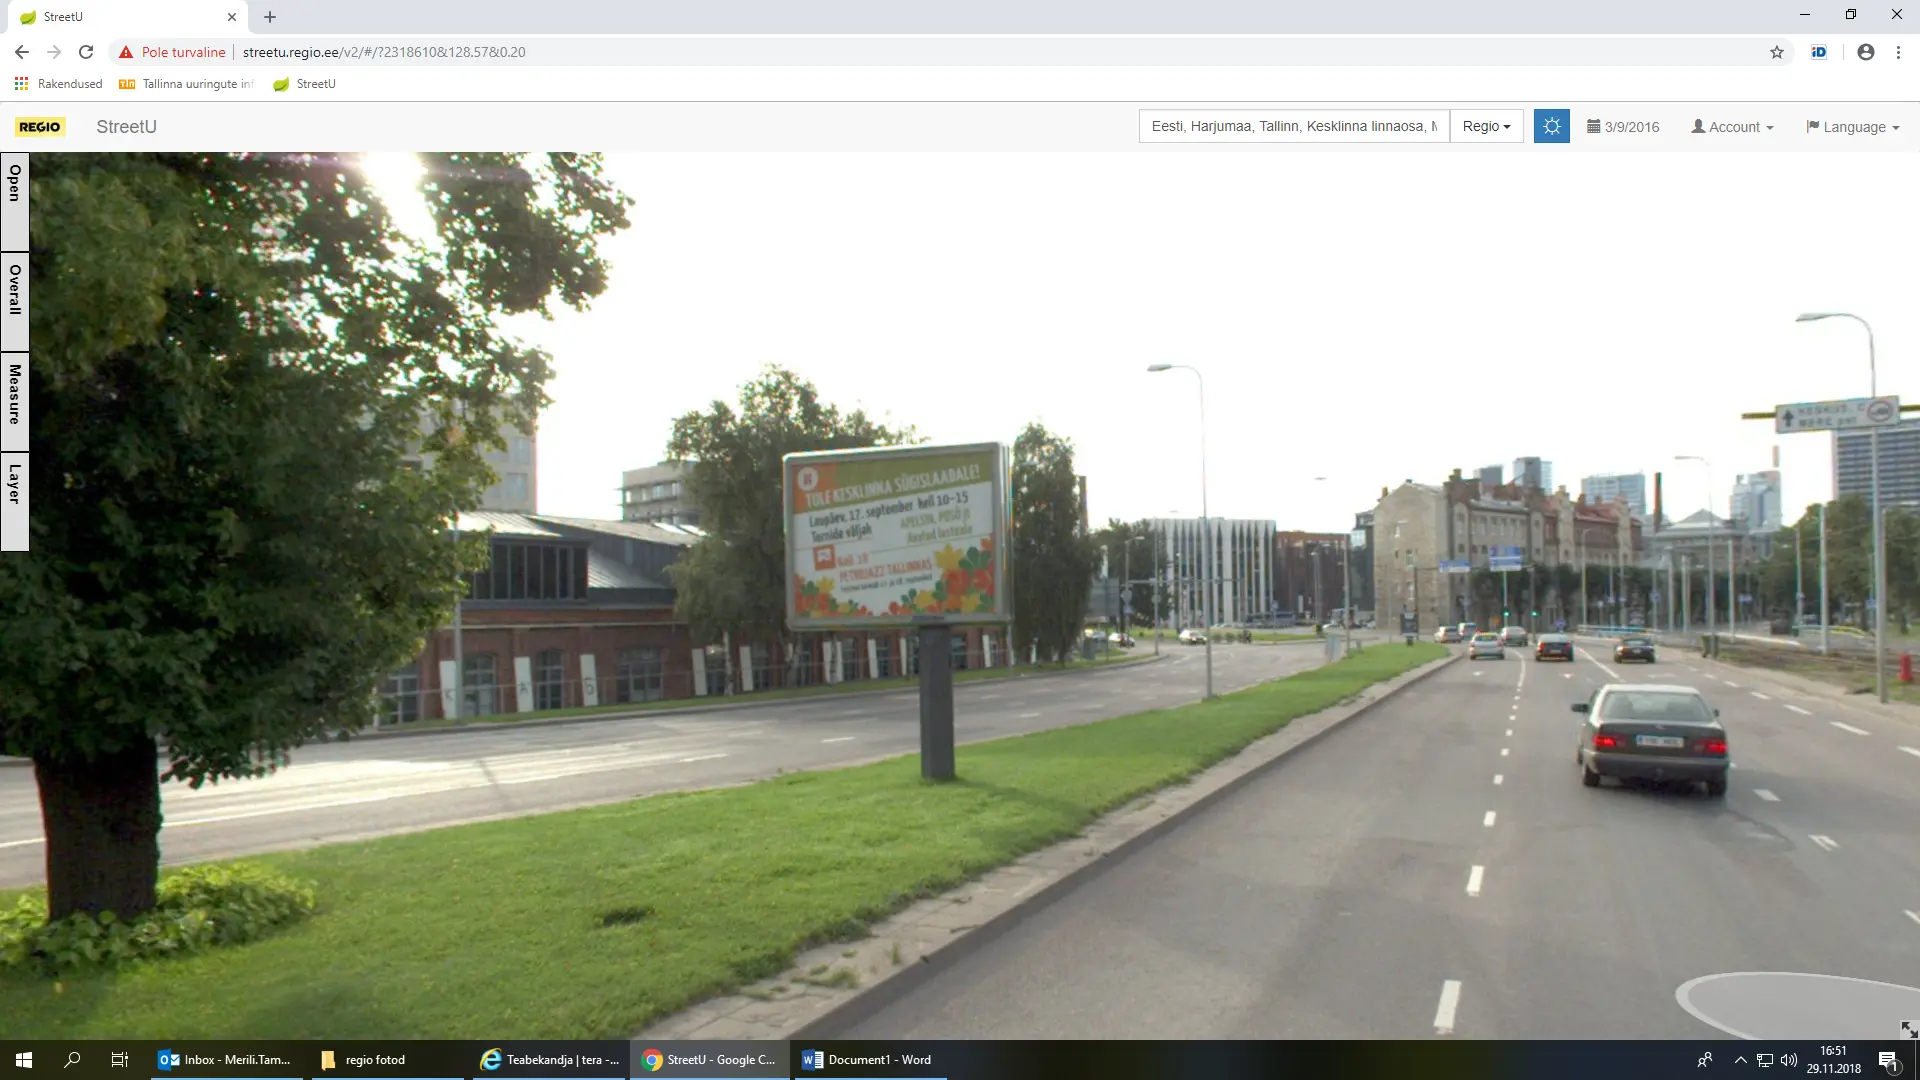Click the fullscreen expand icon in corner
This screenshot has width=1920, height=1080.
pos(1908,1029)
